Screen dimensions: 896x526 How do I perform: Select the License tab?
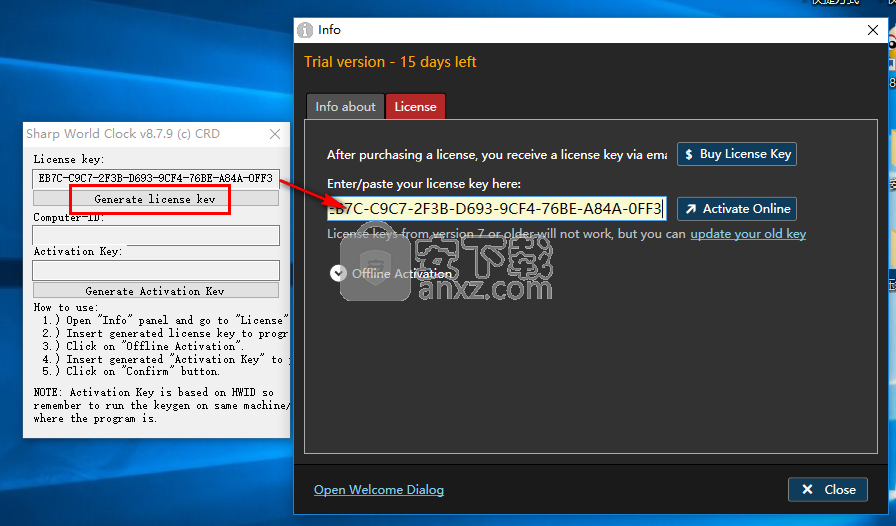point(415,106)
